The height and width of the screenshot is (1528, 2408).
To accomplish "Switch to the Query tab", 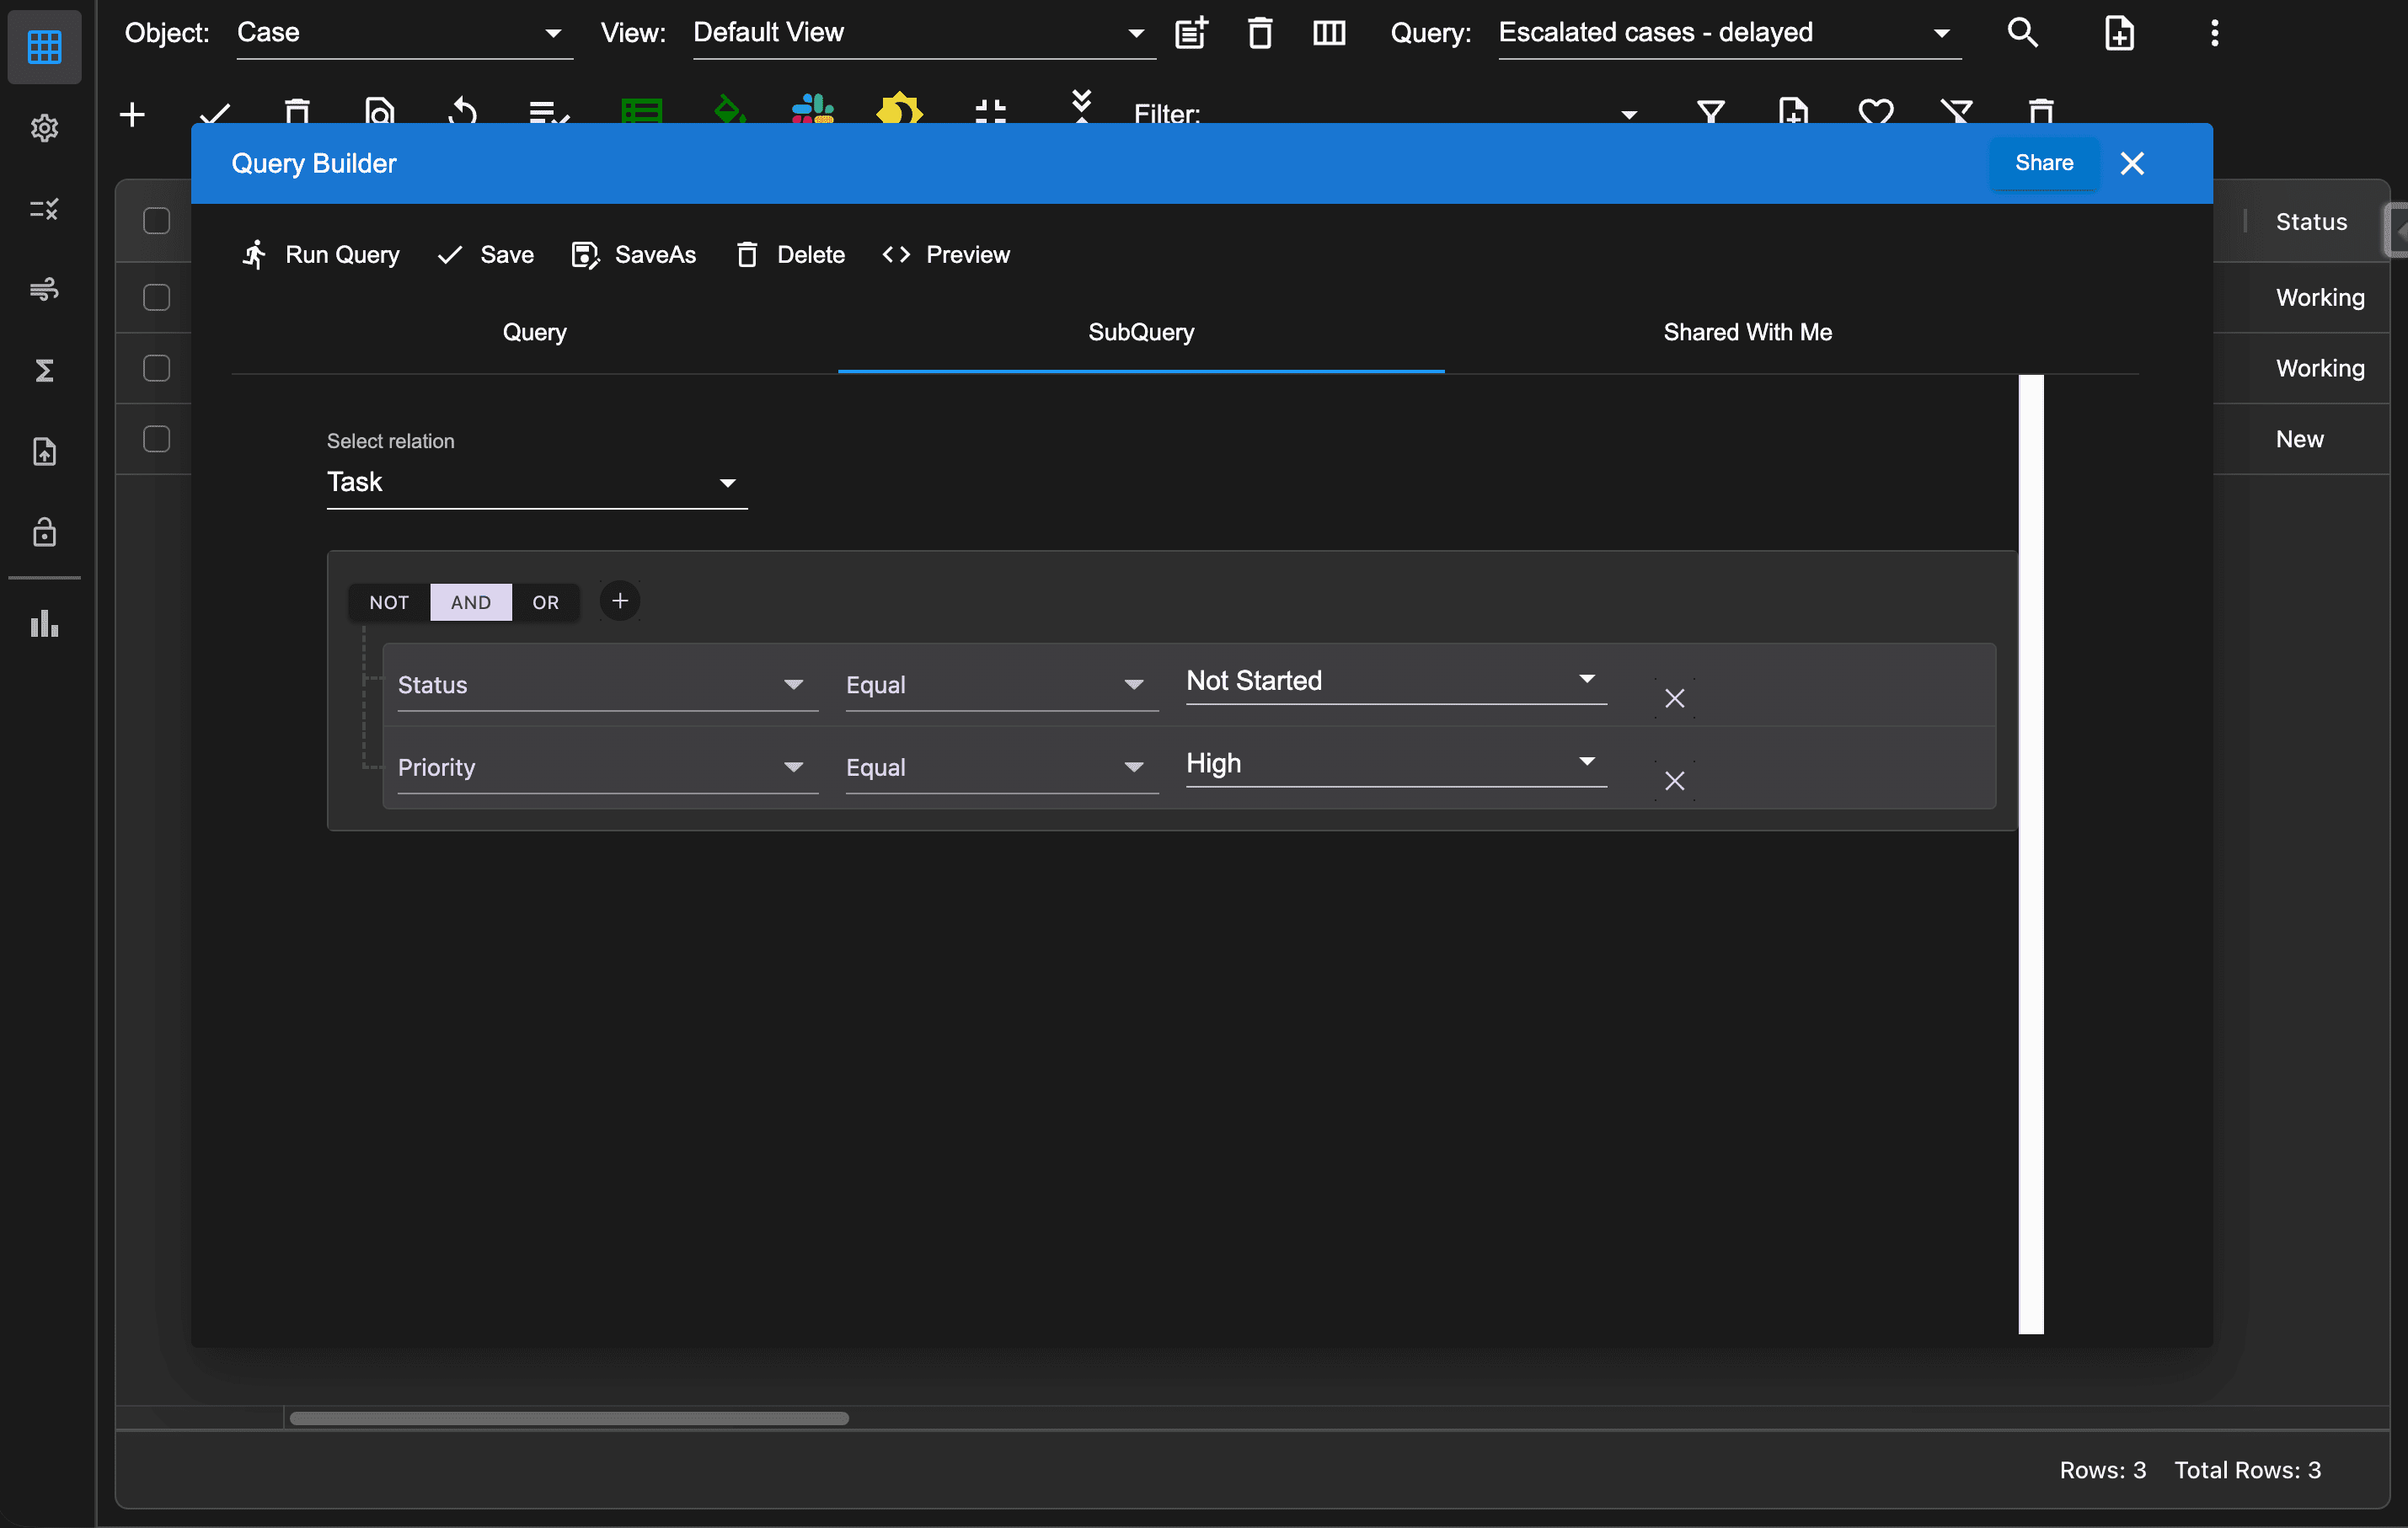I will 534,332.
